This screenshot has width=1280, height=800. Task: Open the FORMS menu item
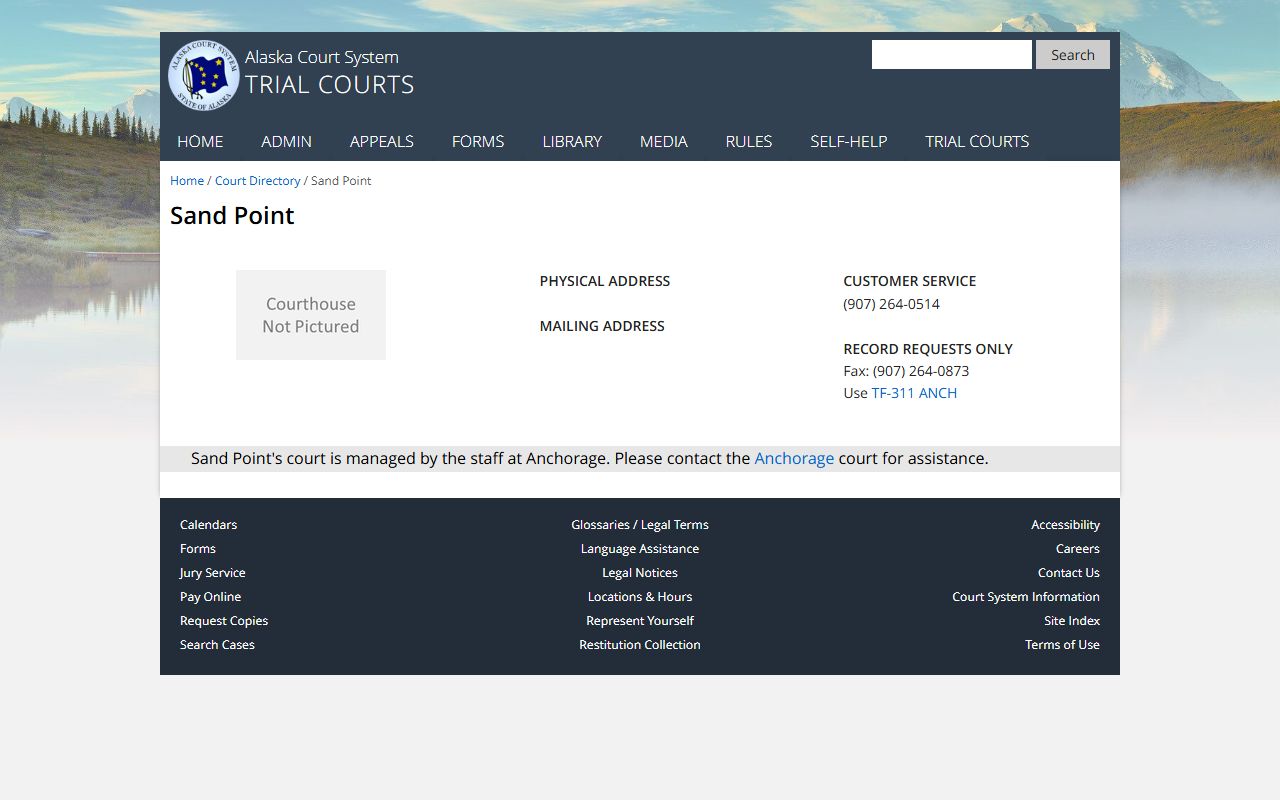click(x=478, y=141)
